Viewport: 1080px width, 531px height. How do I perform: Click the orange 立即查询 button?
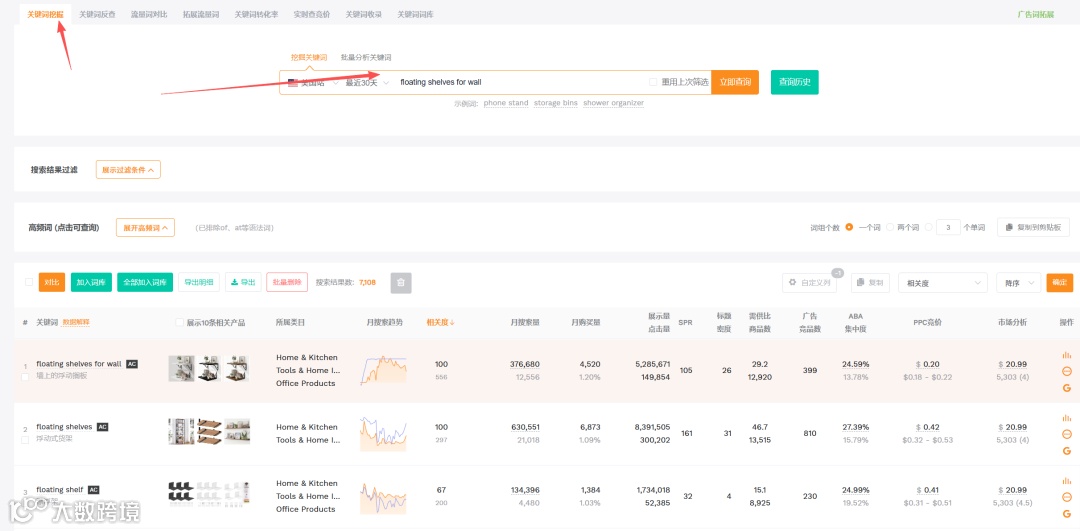coord(735,82)
